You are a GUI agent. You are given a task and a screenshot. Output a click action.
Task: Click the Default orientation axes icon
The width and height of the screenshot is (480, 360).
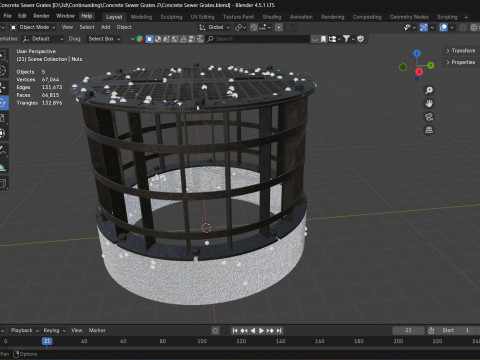point(26,39)
